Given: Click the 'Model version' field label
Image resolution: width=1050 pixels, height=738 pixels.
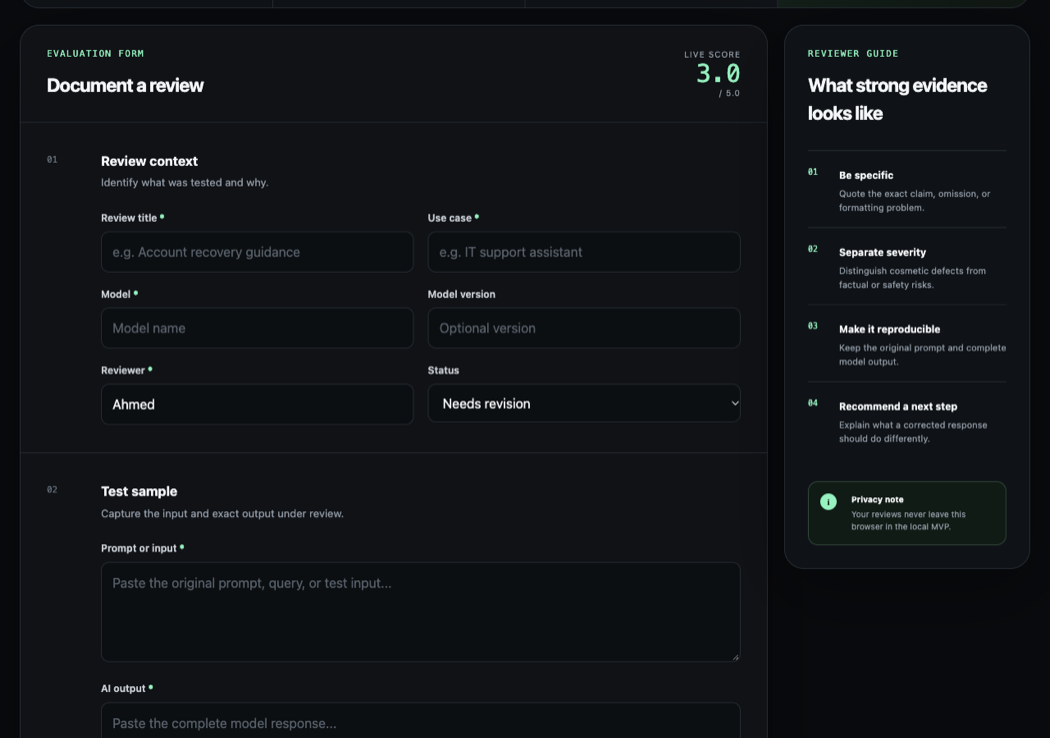Looking at the screenshot, I should pyautogui.click(x=461, y=295).
